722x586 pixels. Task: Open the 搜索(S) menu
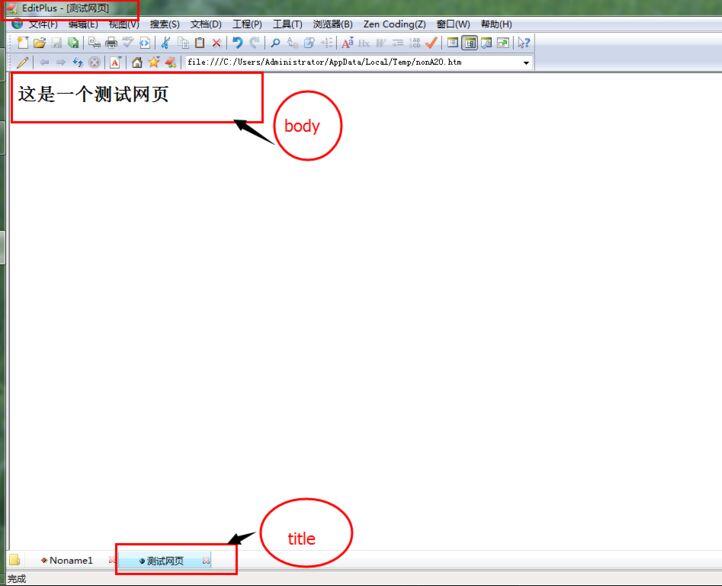pyautogui.click(x=165, y=24)
